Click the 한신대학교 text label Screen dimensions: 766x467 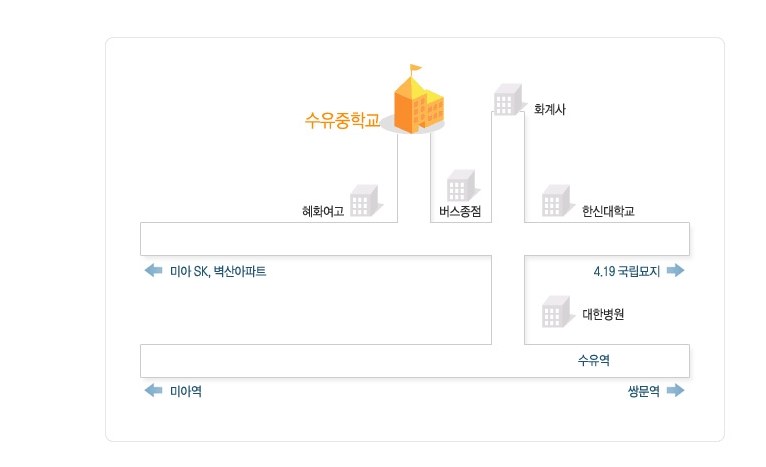[x=609, y=212]
